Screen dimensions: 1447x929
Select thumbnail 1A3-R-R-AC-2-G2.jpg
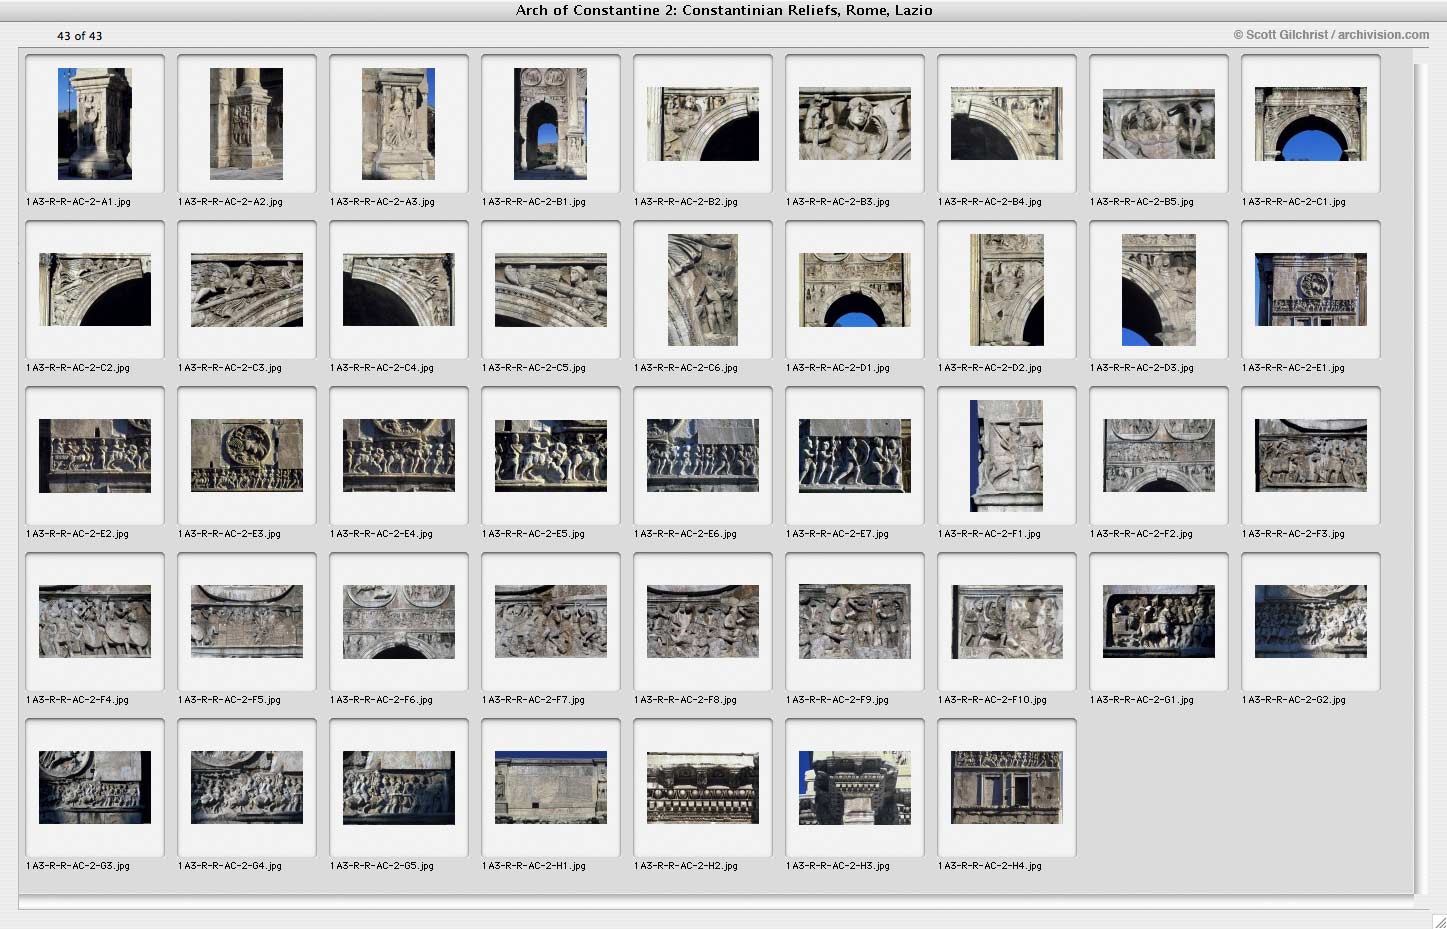(x=1311, y=622)
